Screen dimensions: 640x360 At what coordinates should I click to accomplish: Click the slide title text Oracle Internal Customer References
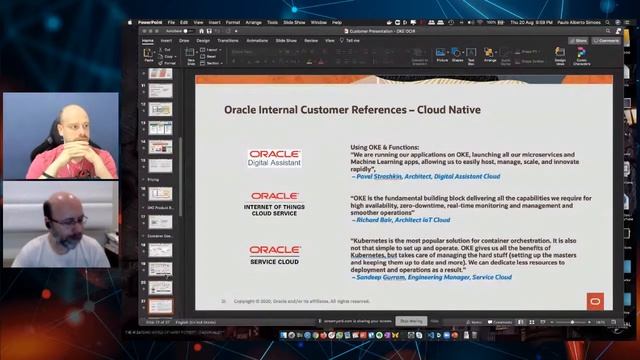(x=352, y=110)
